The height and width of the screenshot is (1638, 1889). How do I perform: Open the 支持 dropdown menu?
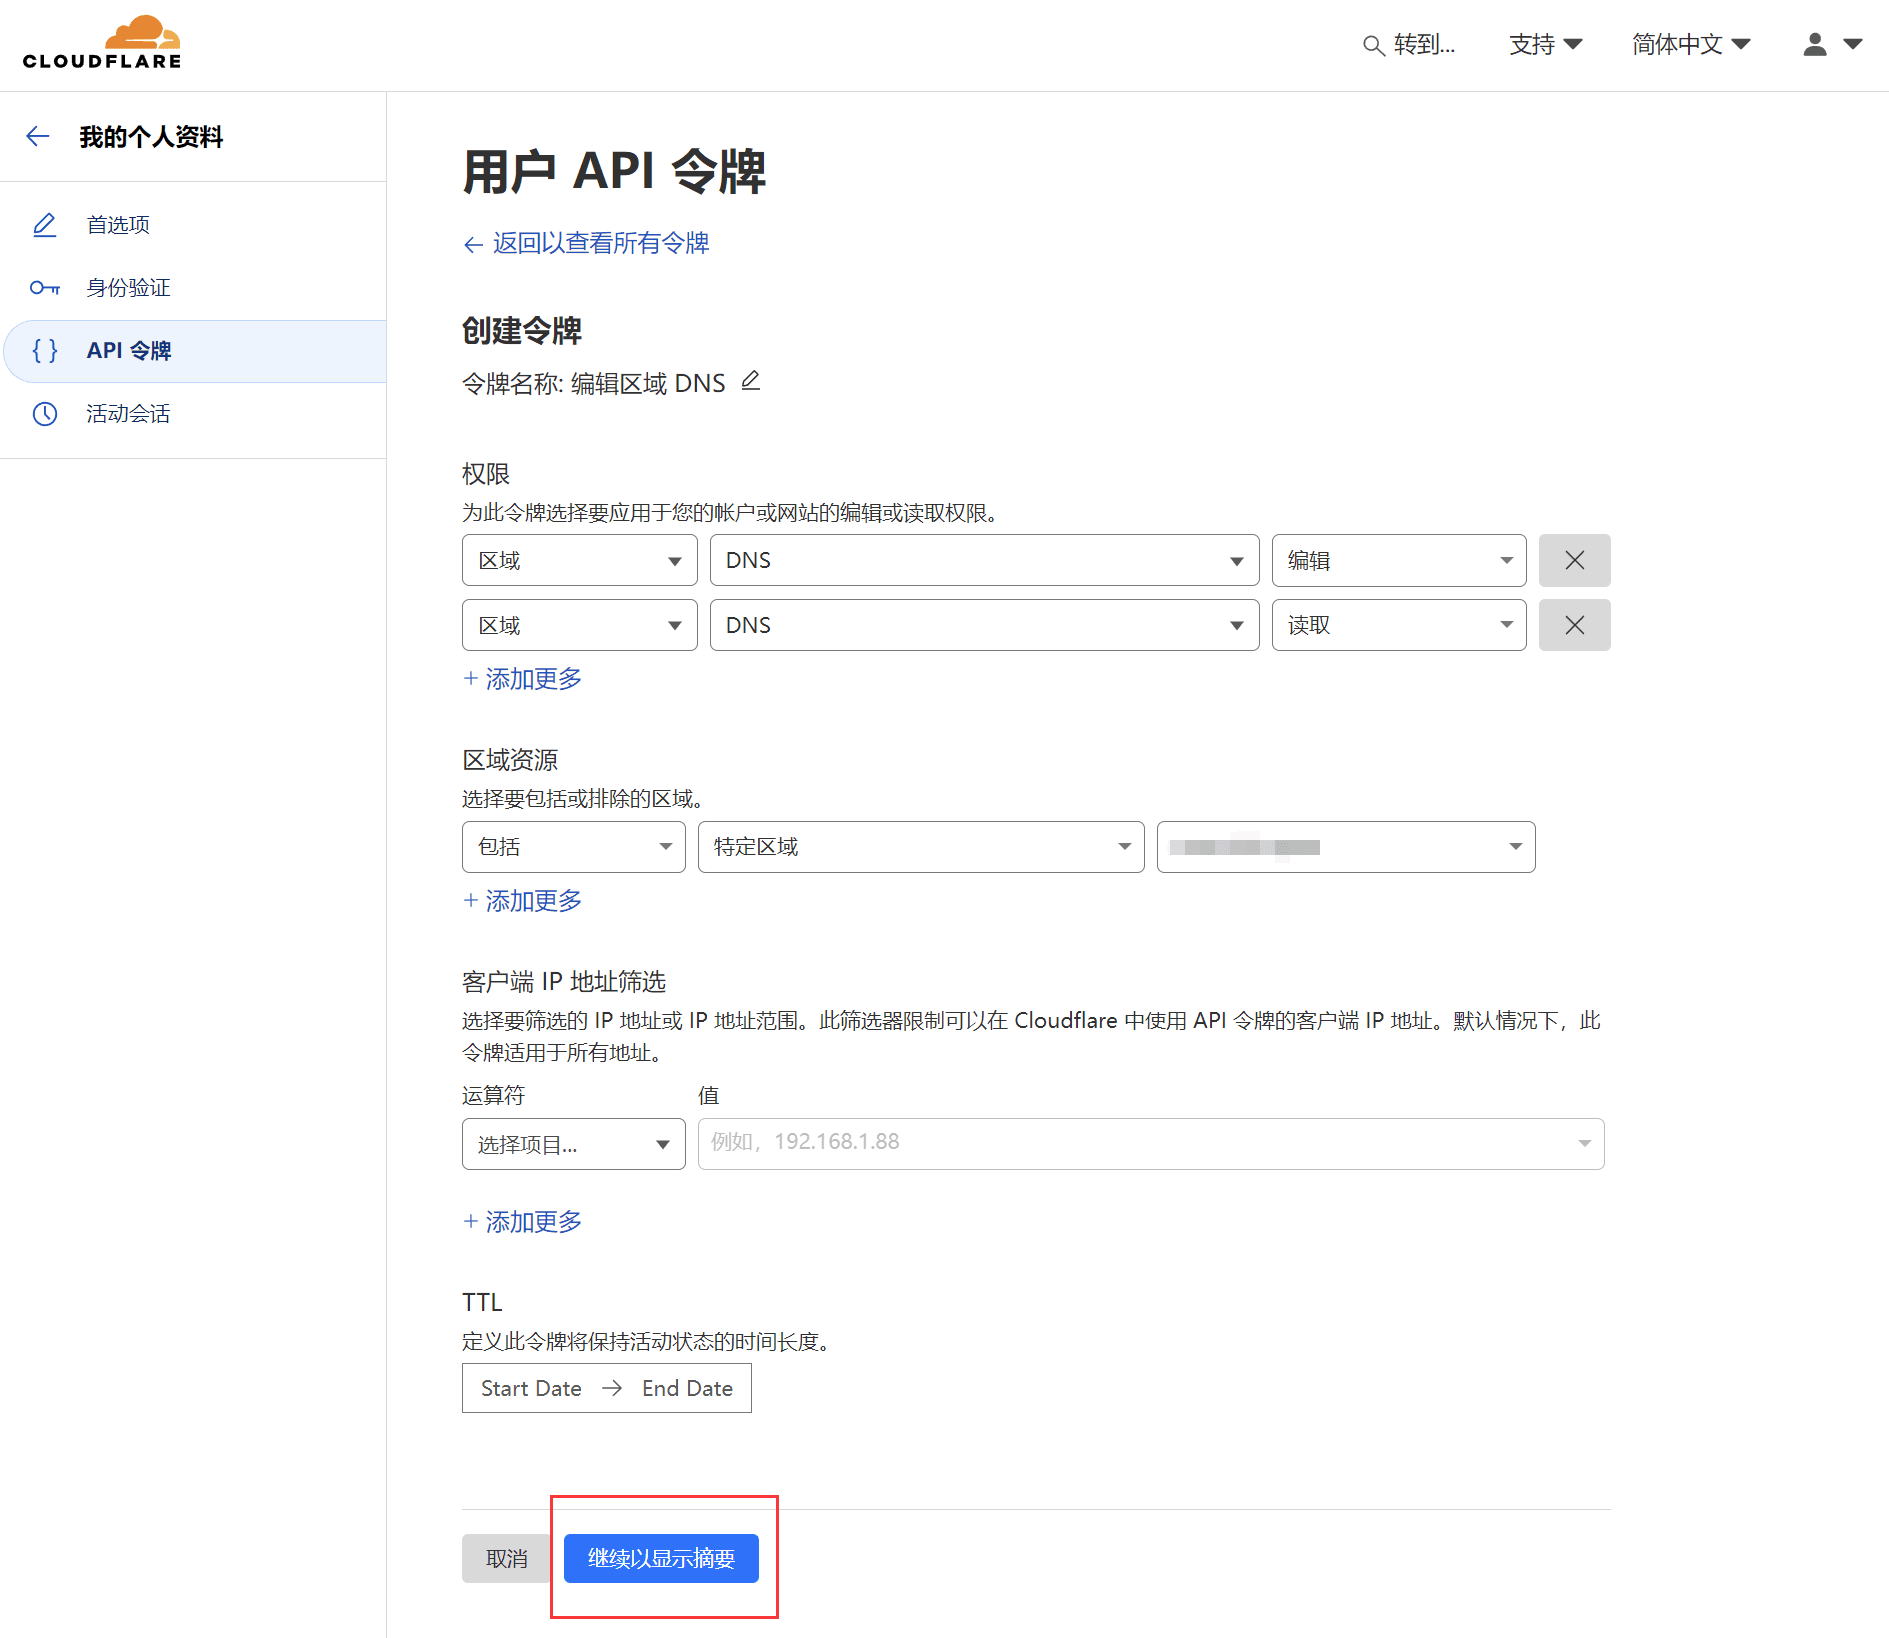coord(1545,45)
